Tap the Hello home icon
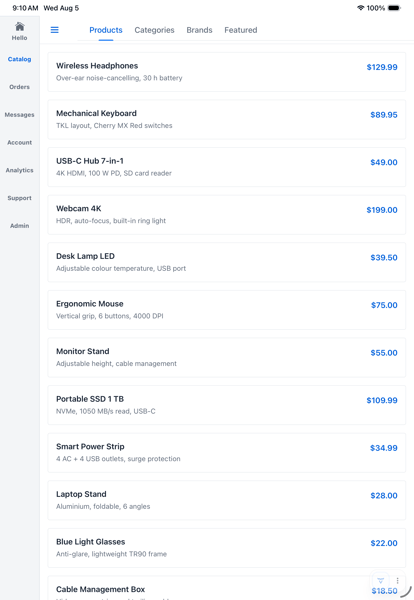414x600 pixels. coord(20,26)
